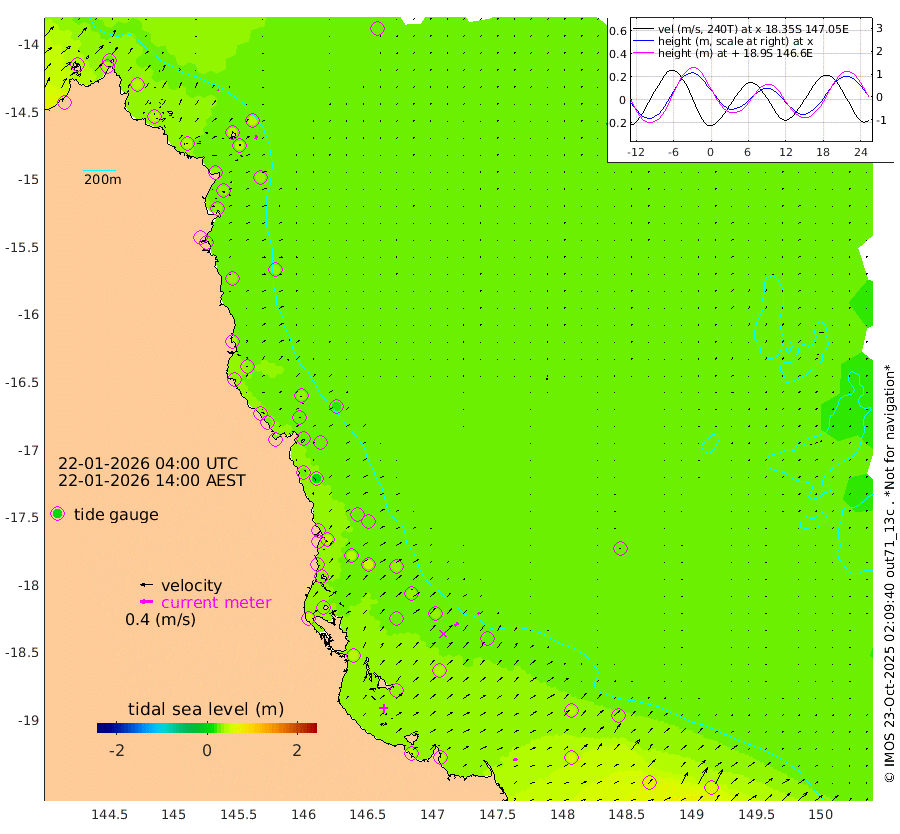The height and width of the screenshot is (834, 900).
Task: Click the longitude label '146.5'
Action: (x=367, y=814)
